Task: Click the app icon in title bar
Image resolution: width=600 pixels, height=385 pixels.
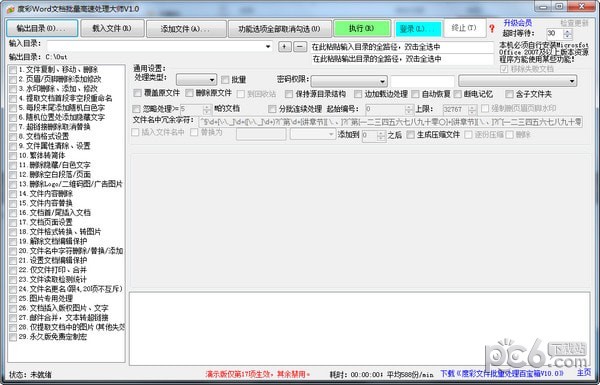Action: pyautogui.click(x=10, y=9)
